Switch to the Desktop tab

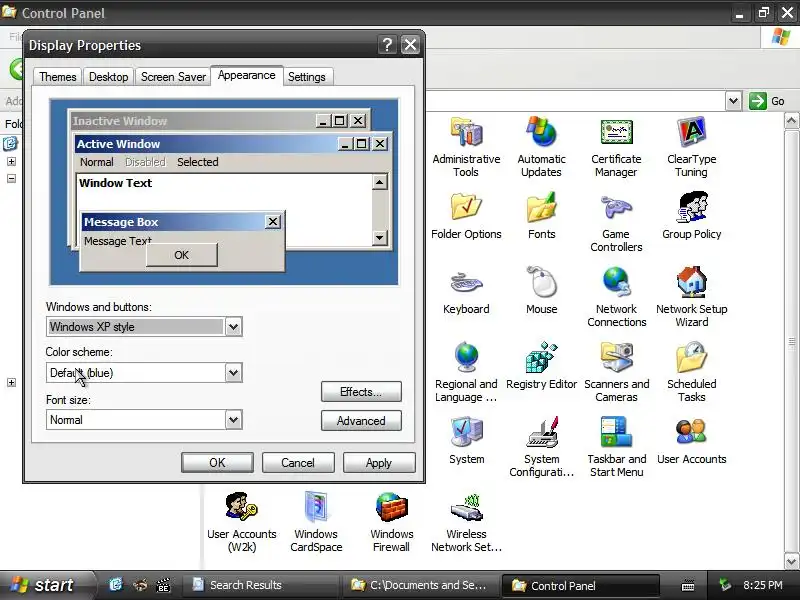tap(108, 77)
